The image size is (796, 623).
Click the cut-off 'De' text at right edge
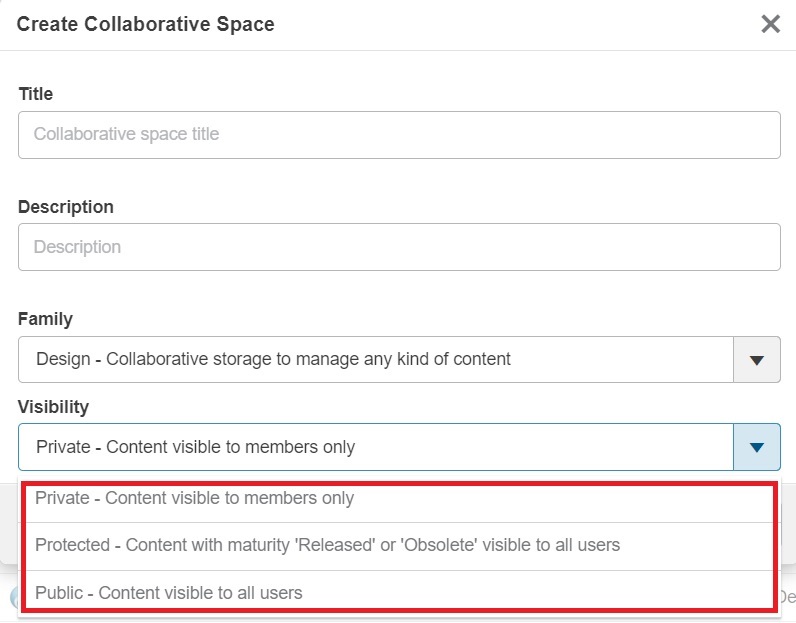point(787,597)
